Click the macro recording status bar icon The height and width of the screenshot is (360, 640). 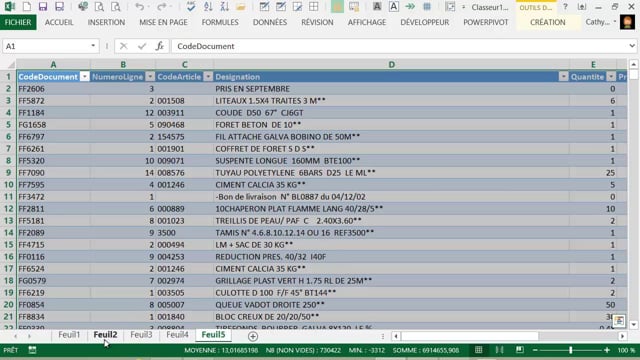(32, 350)
